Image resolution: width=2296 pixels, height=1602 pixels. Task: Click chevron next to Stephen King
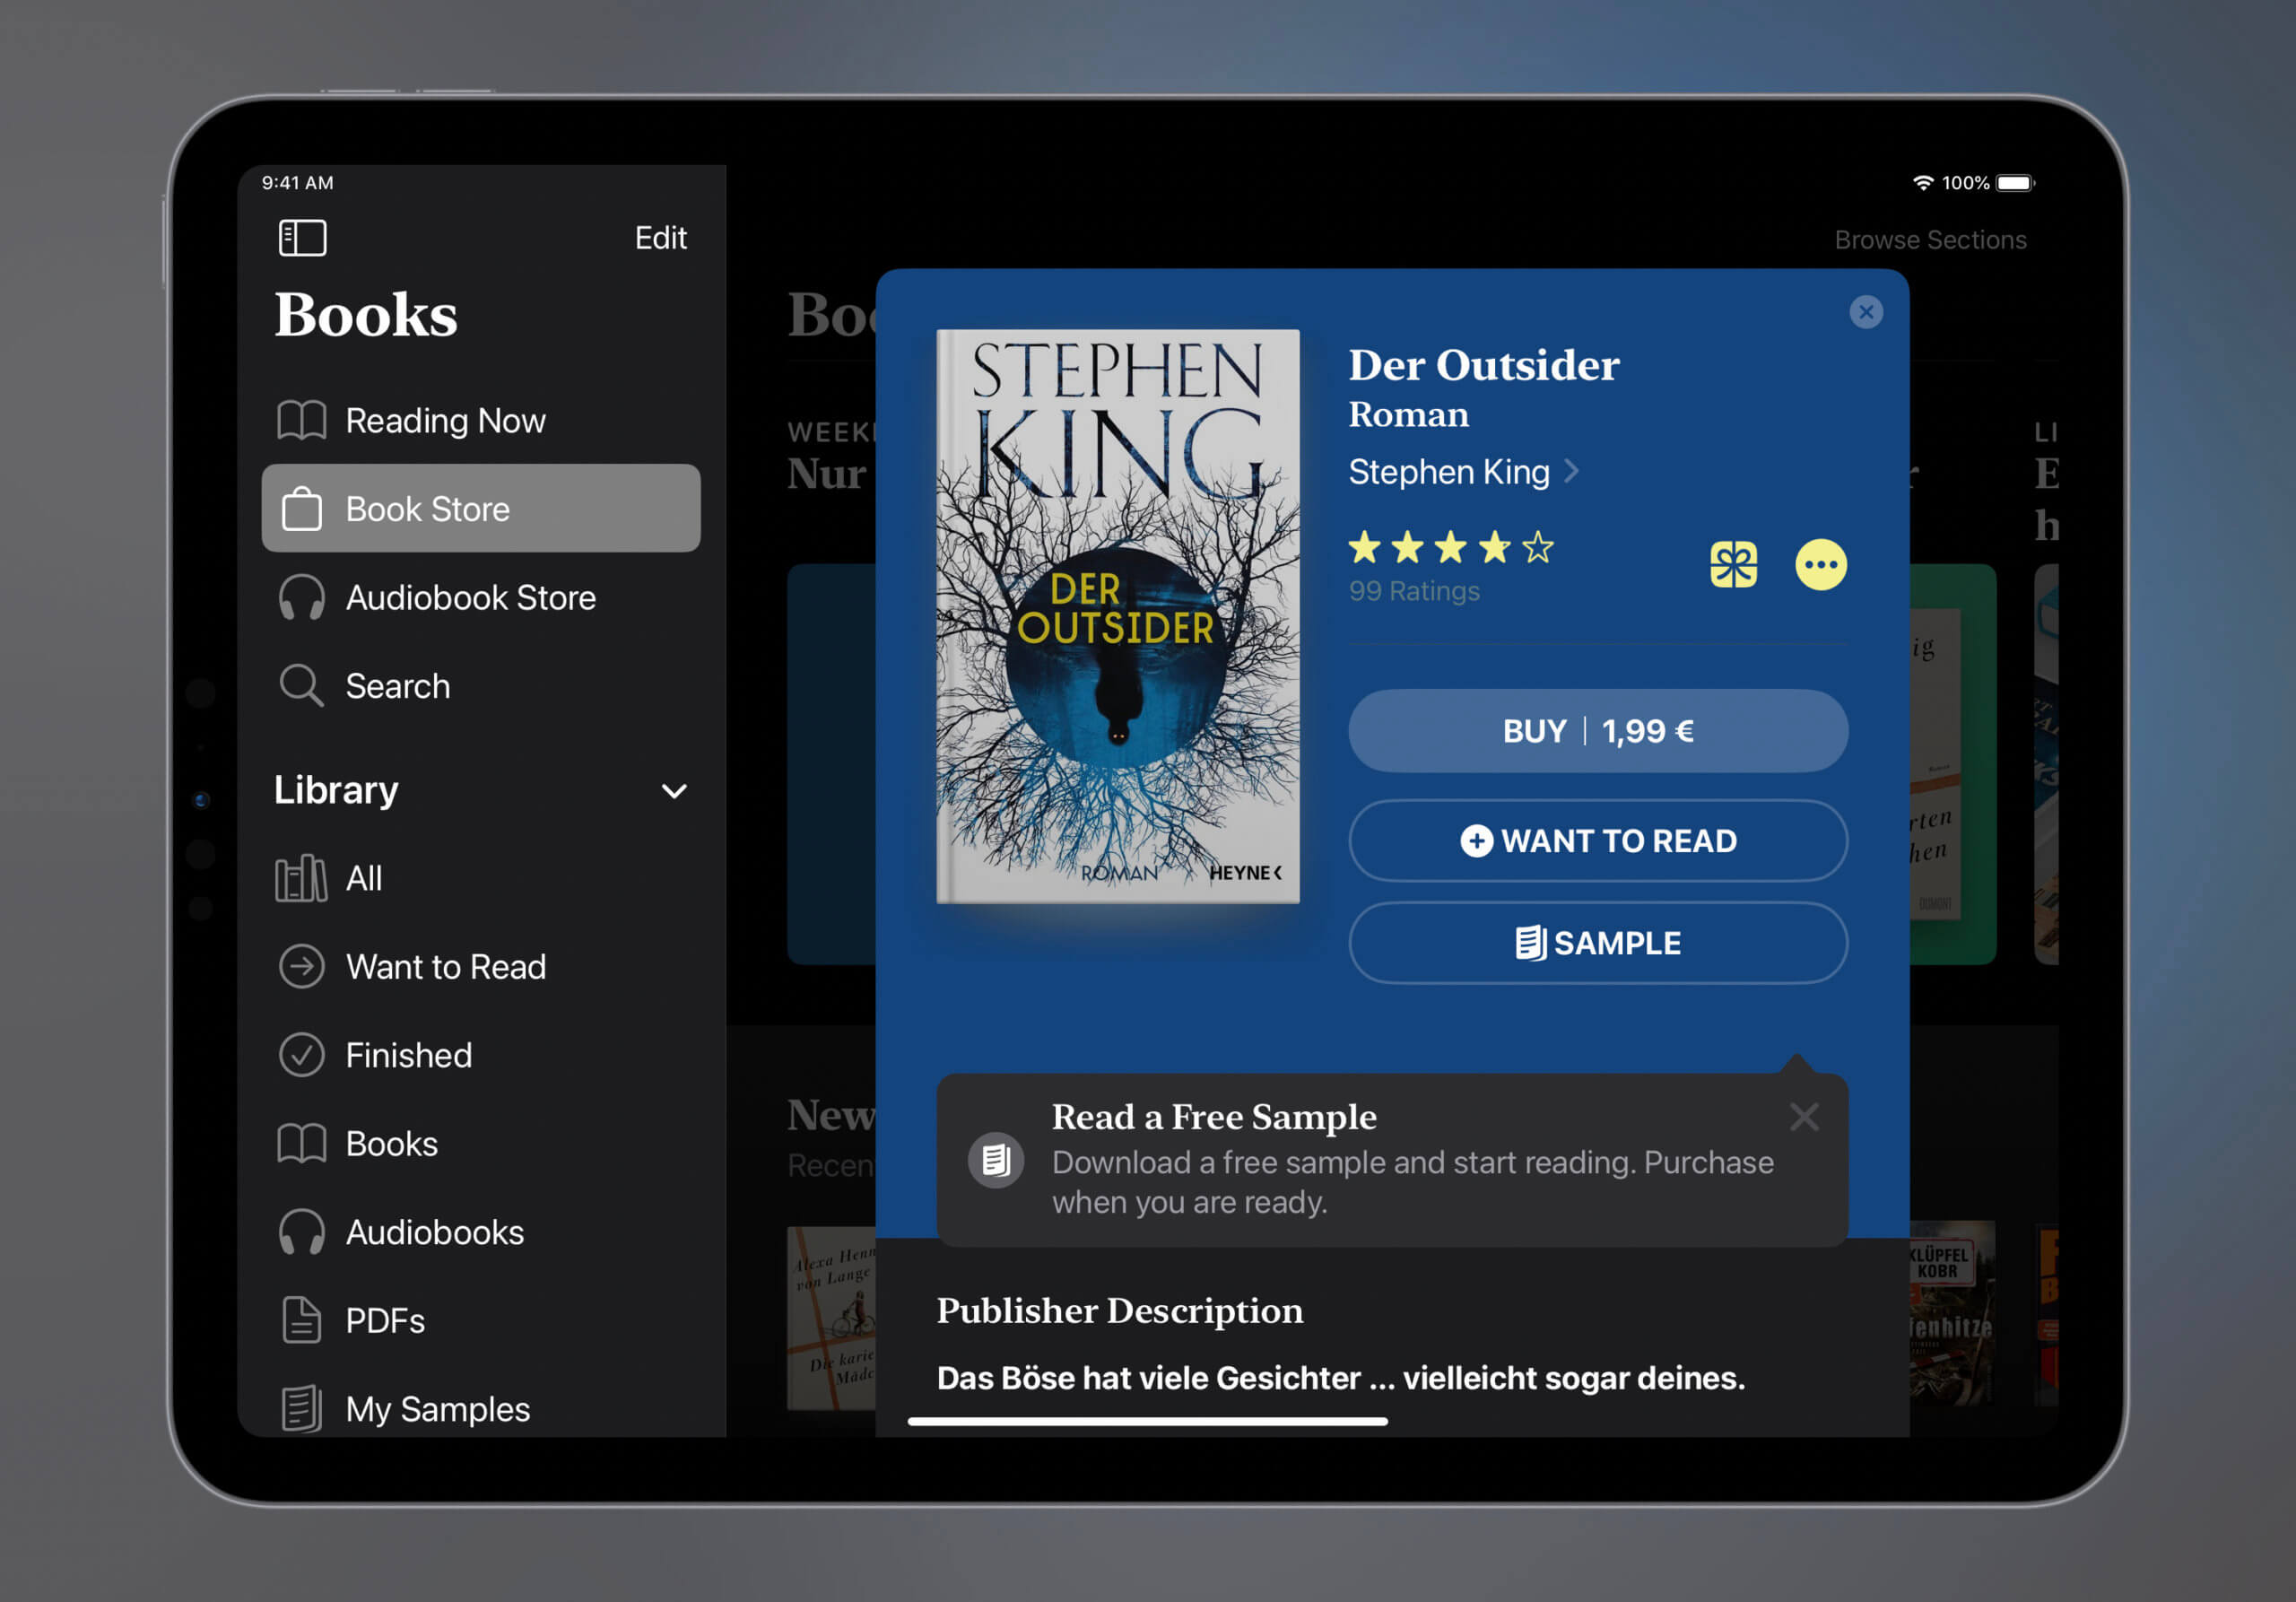(x=1572, y=470)
